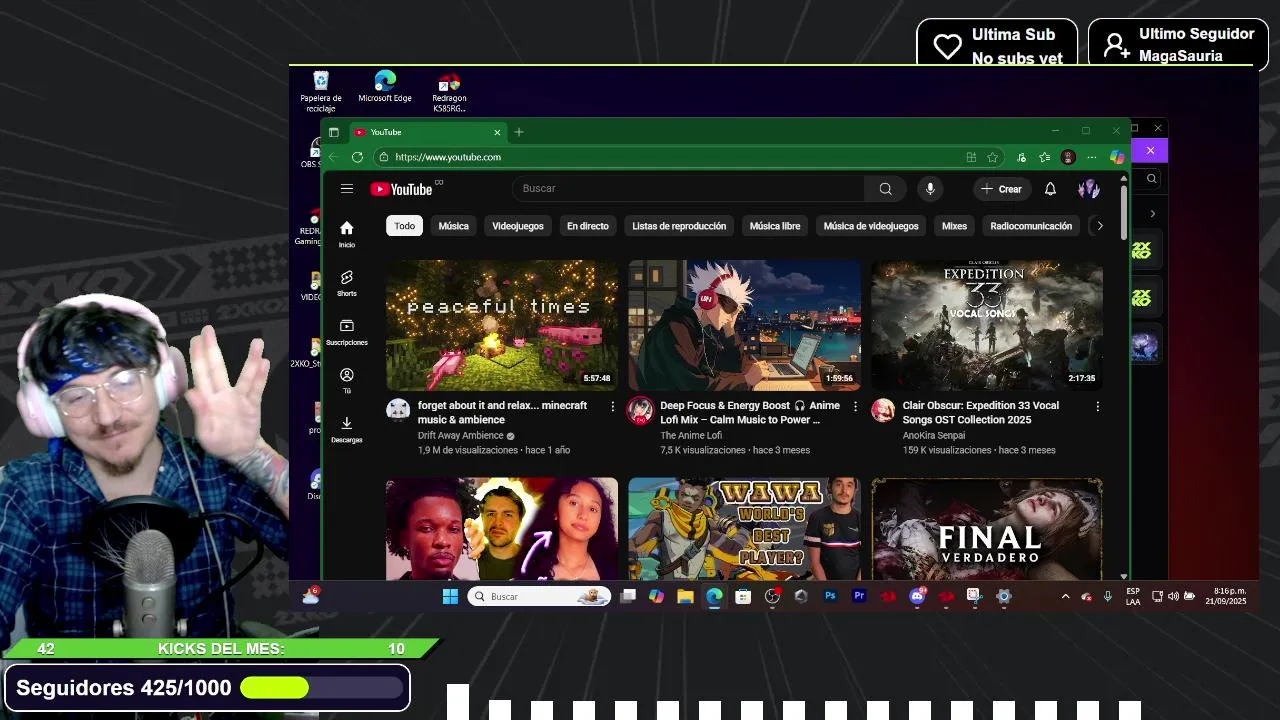Open Suscripciones in YouTube sidebar
This screenshot has width=1280, height=720.
(346, 332)
